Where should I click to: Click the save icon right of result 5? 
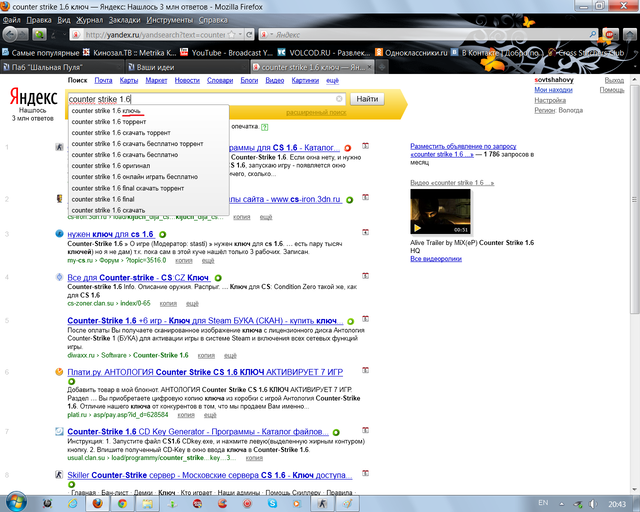pos(365,319)
